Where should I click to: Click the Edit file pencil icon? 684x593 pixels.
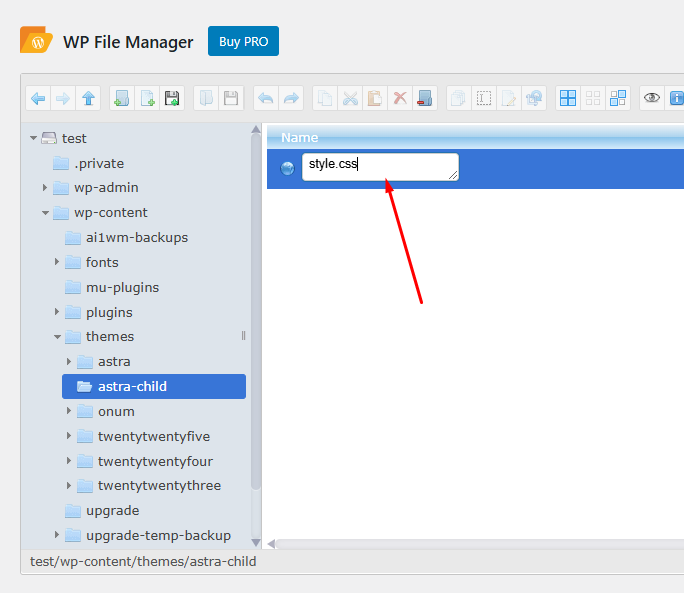[509, 98]
